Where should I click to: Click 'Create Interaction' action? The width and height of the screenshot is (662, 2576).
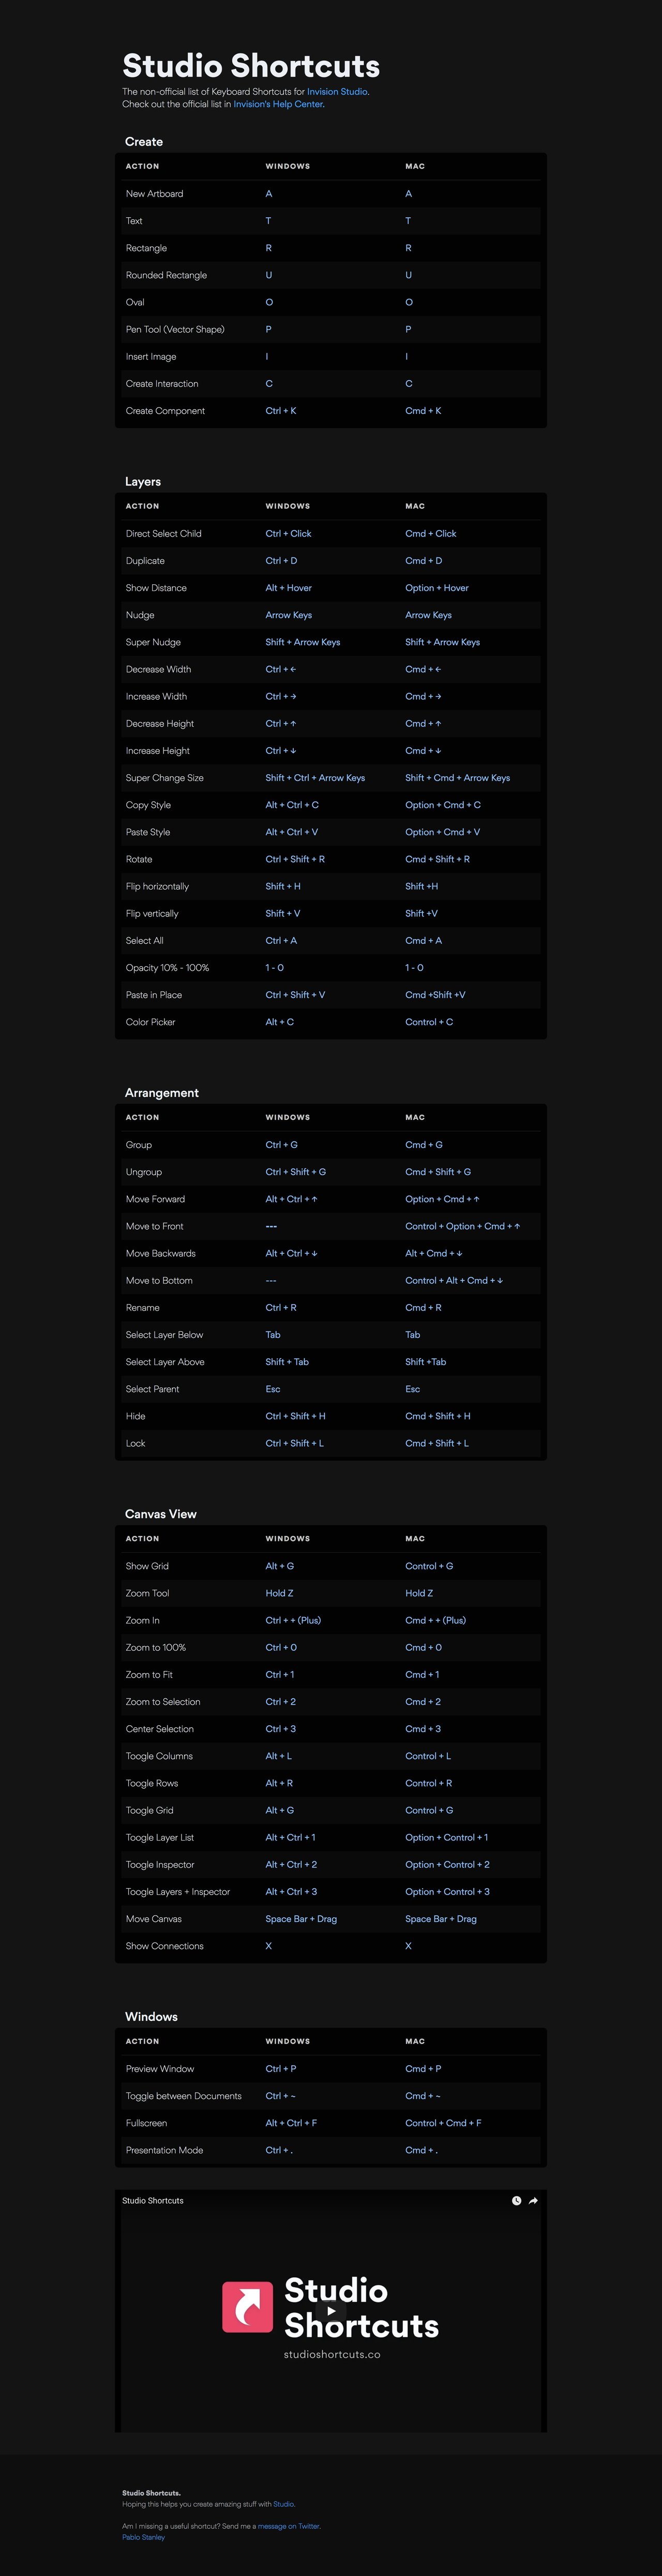pyautogui.click(x=162, y=384)
